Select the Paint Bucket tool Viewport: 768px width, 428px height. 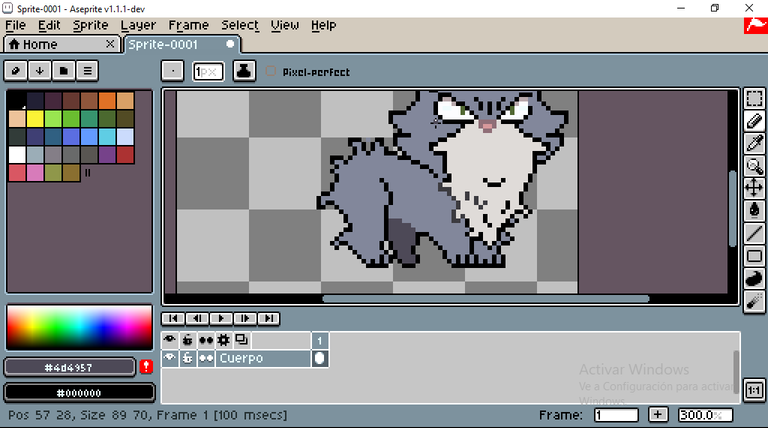coord(754,211)
